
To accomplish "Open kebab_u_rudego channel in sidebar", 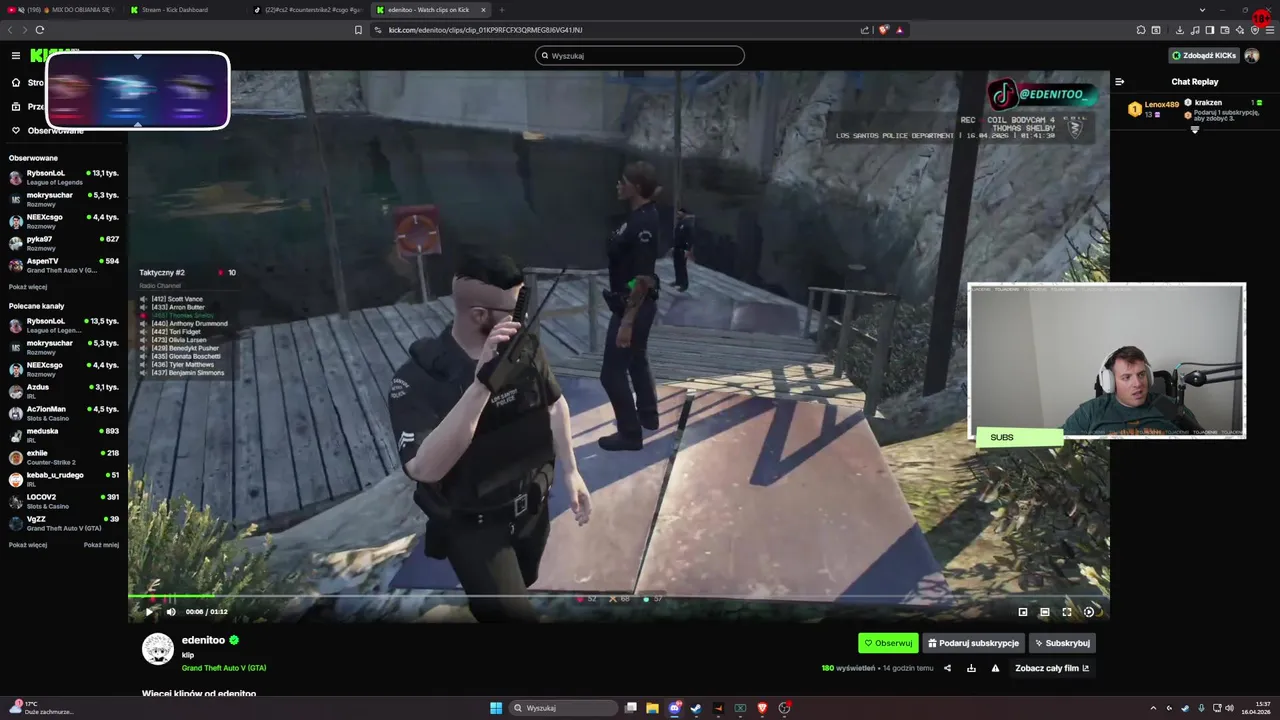I will (x=64, y=480).
